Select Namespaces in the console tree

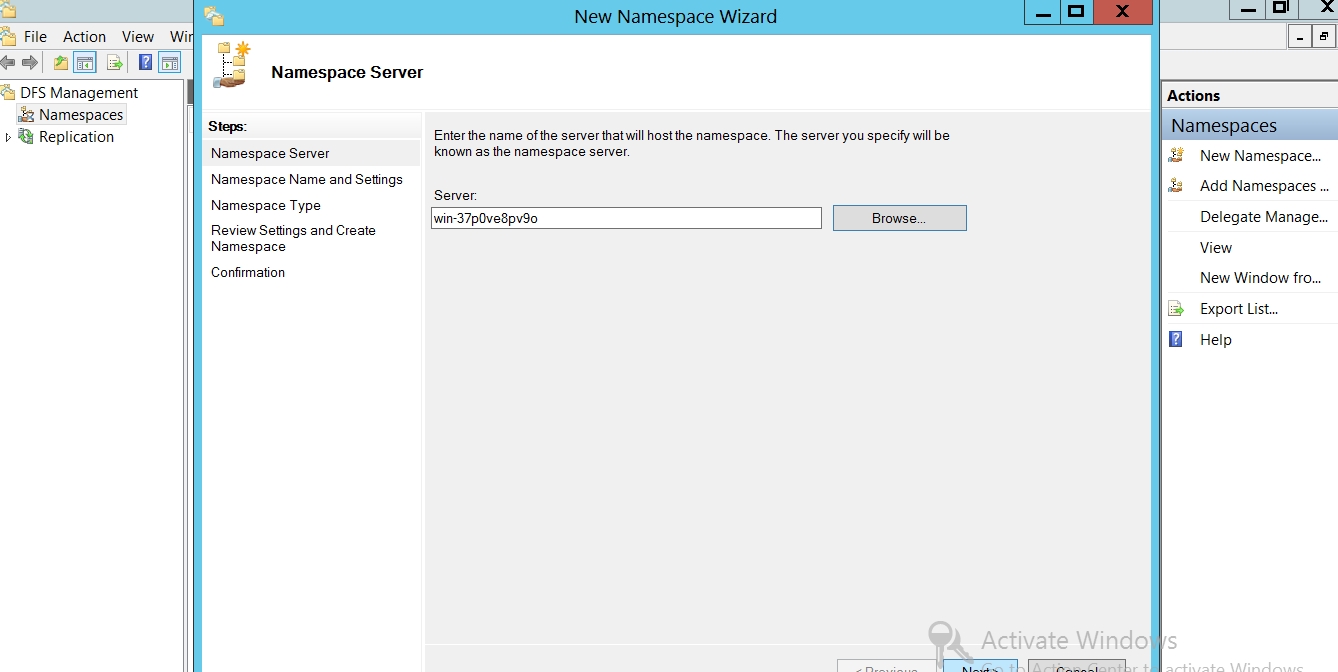pyautogui.click(x=80, y=115)
